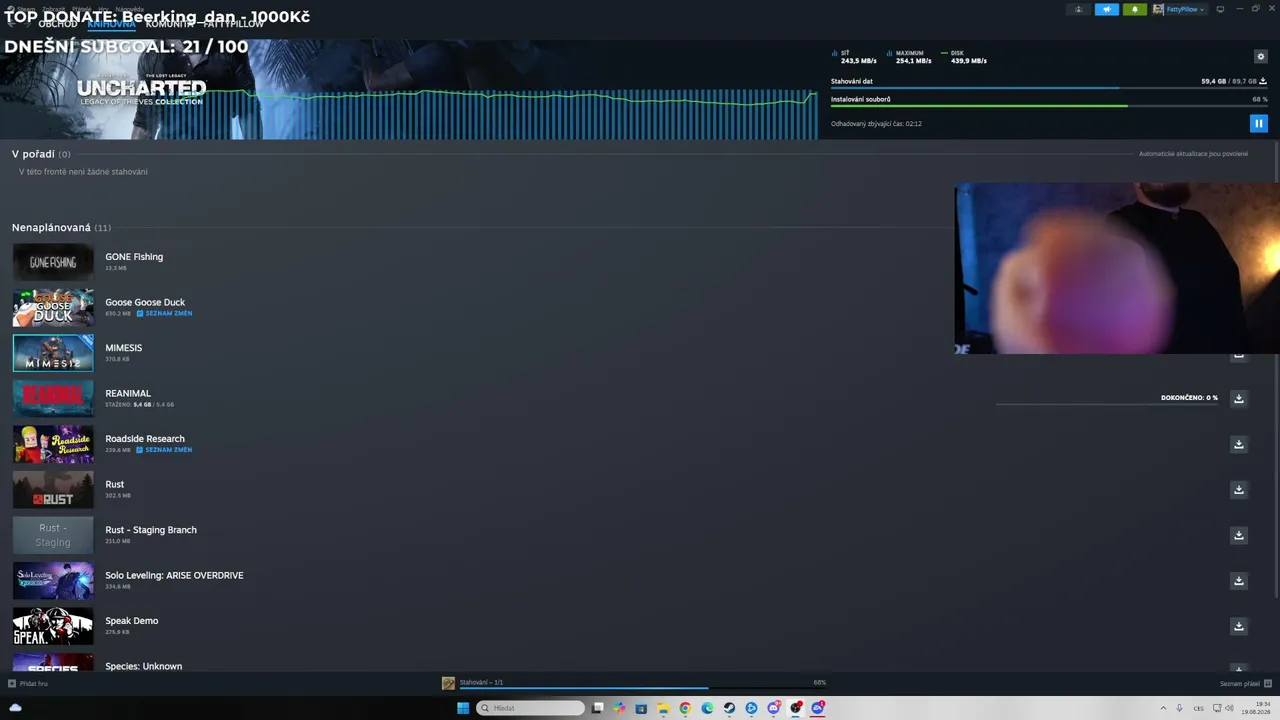Show hidden system tray icons
Viewport: 1280px width, 720px height.
(1162, 708)
